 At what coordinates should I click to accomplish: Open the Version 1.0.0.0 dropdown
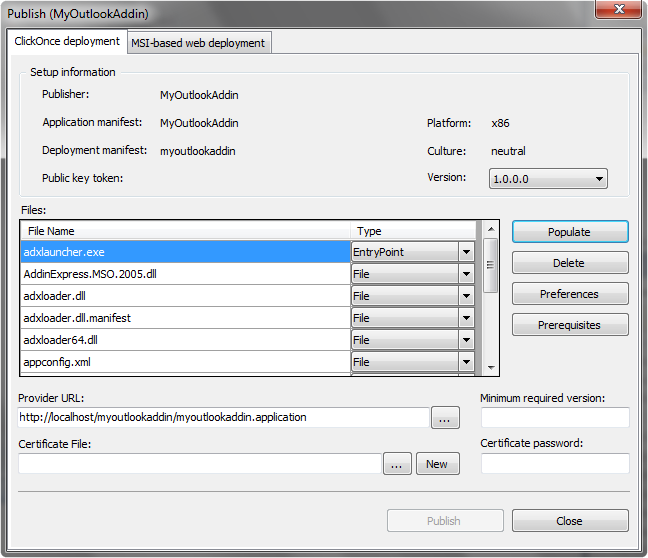tap(548, 179)
